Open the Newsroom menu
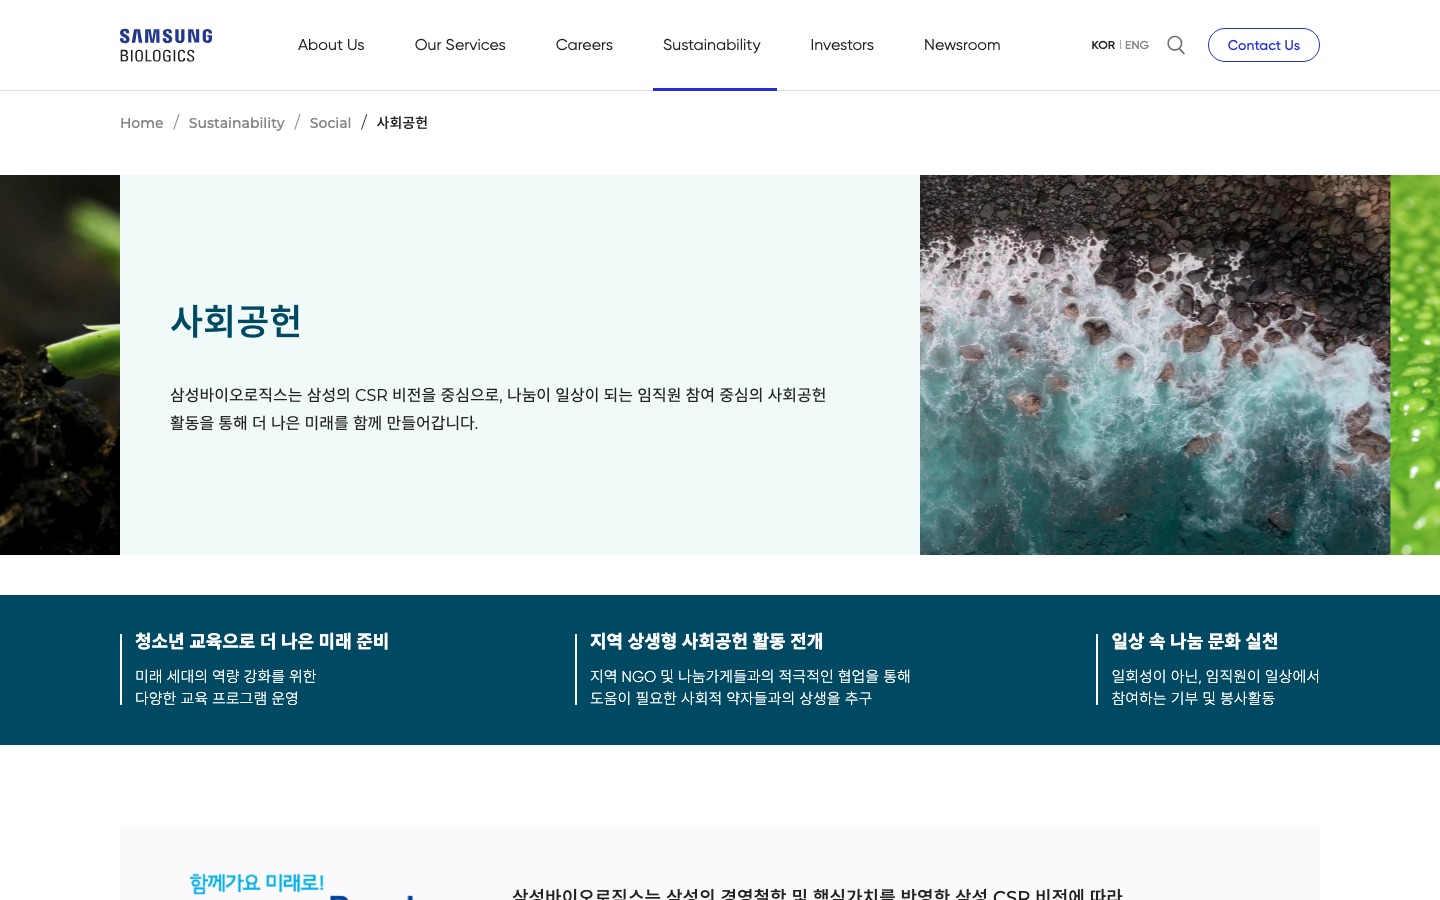This screenshot has width=1440, height=900. pos(962,45)
